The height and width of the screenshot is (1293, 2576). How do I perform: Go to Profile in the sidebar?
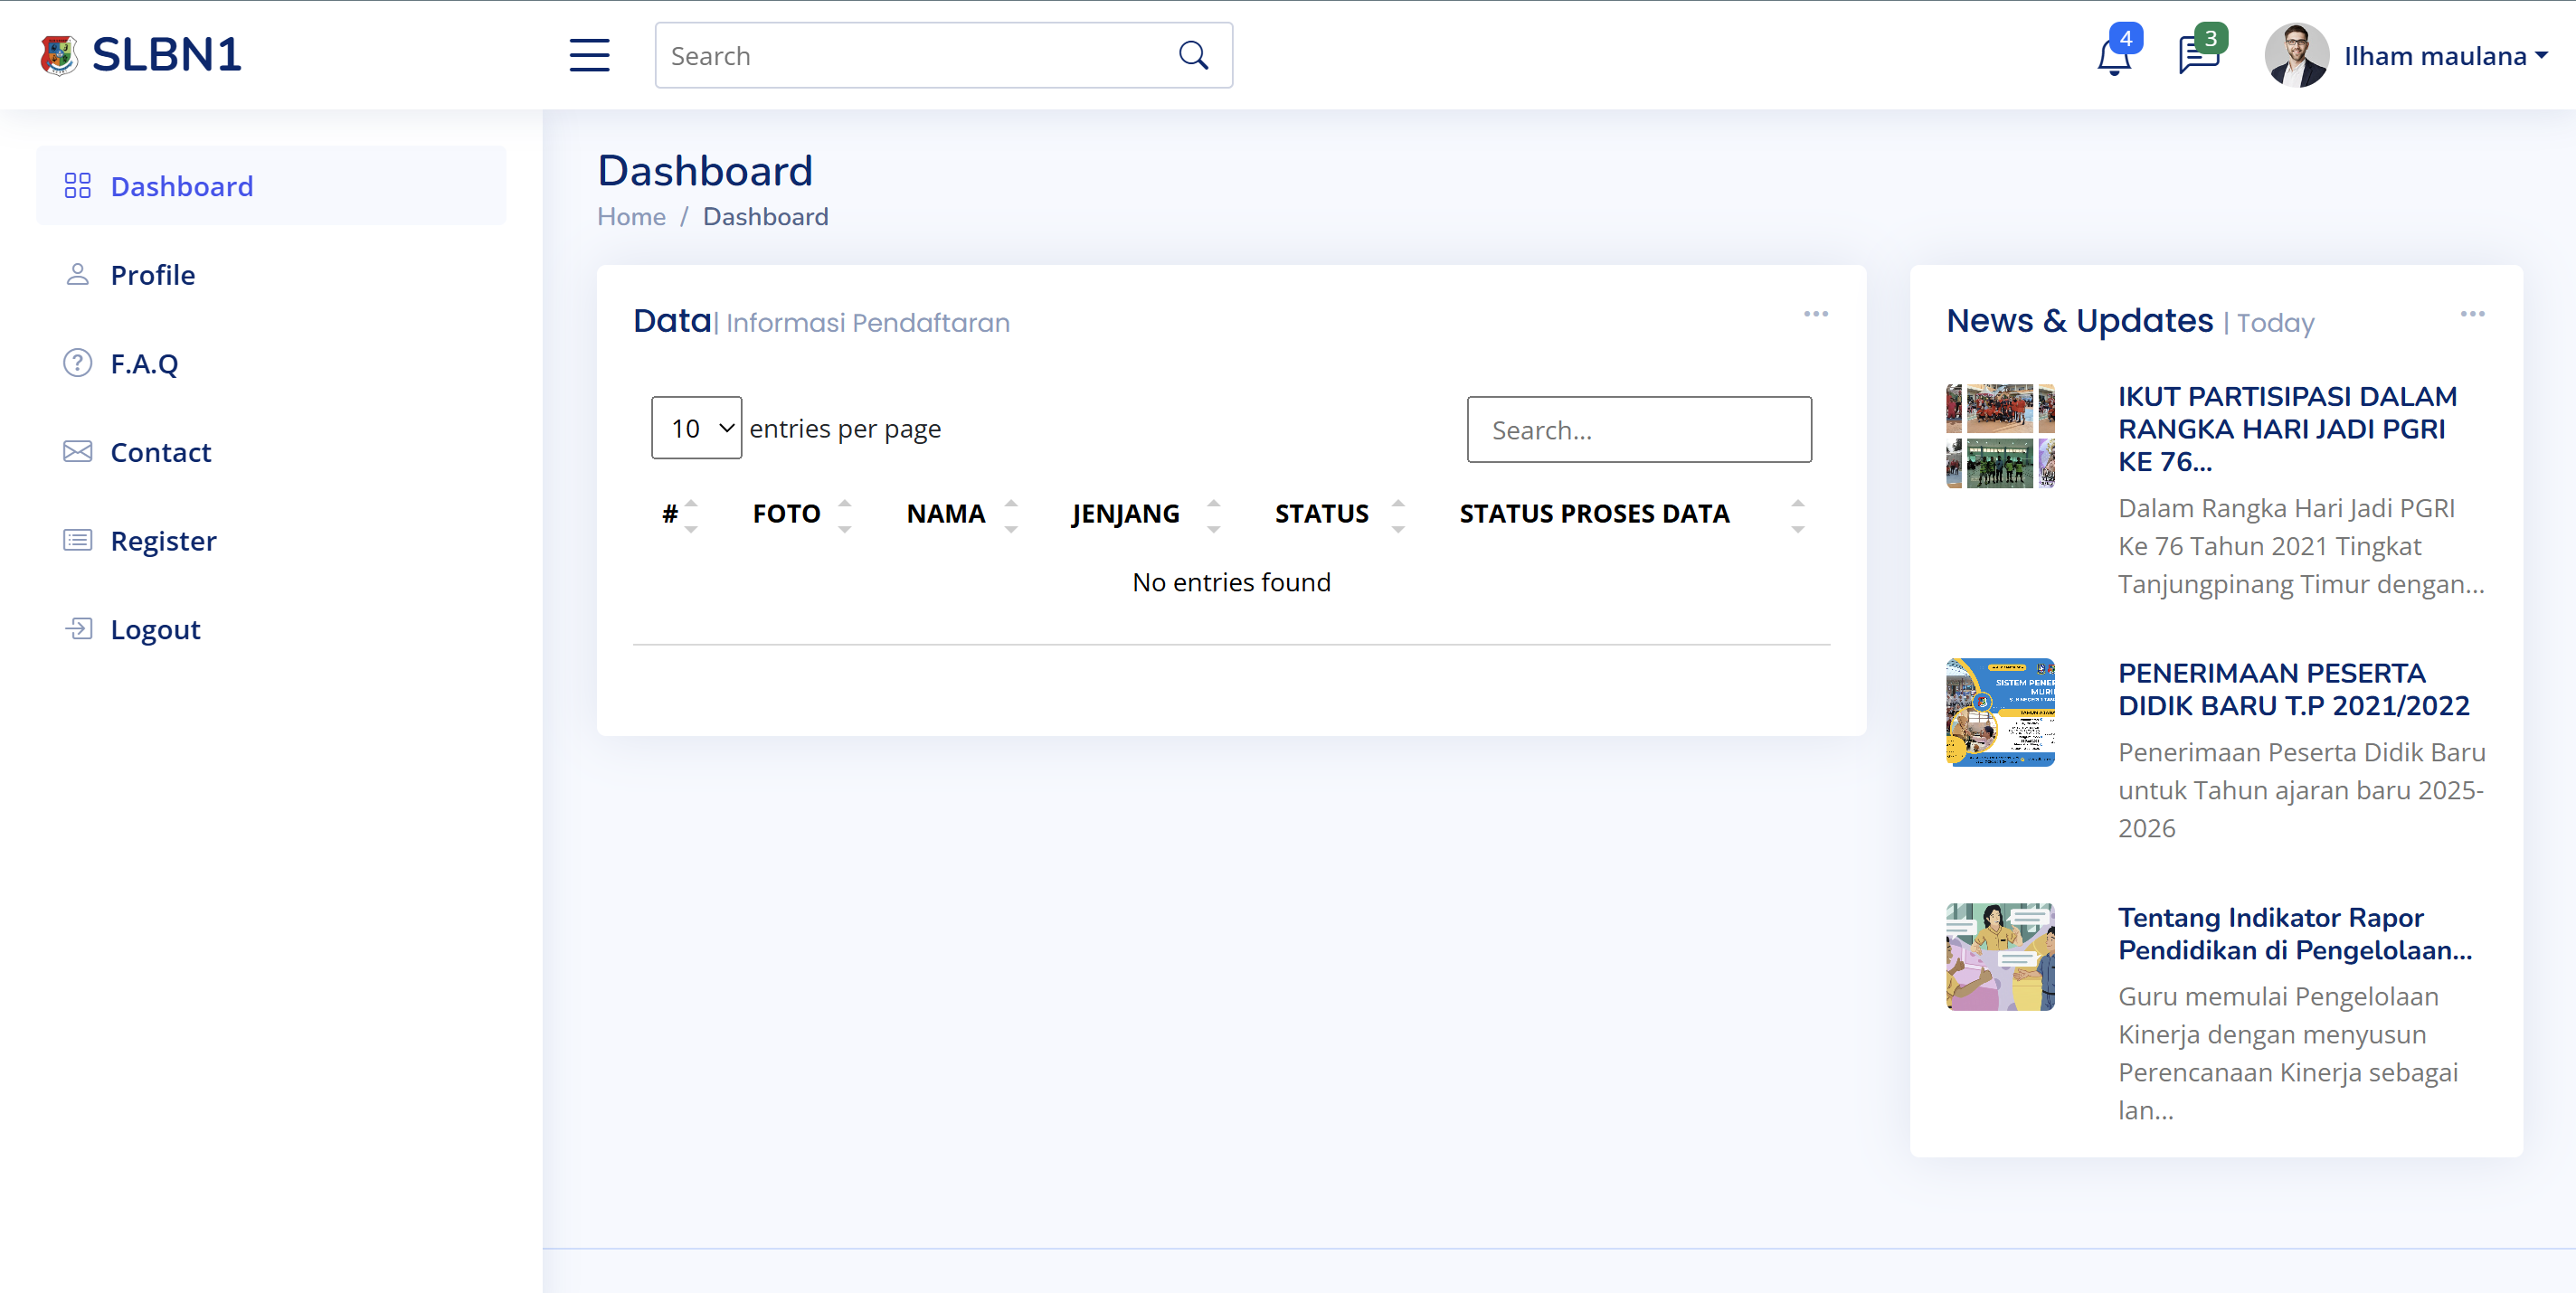click(x=152, y=275)
